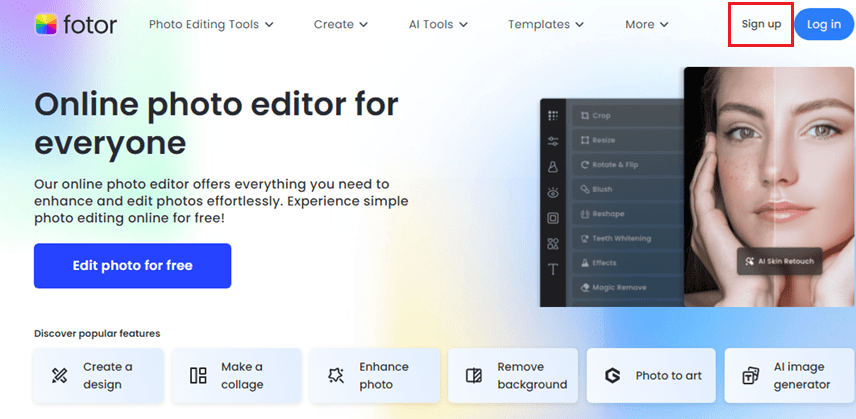856x419 pixels.
Task: Click Edit photo for free button
Action: (132, 266)
